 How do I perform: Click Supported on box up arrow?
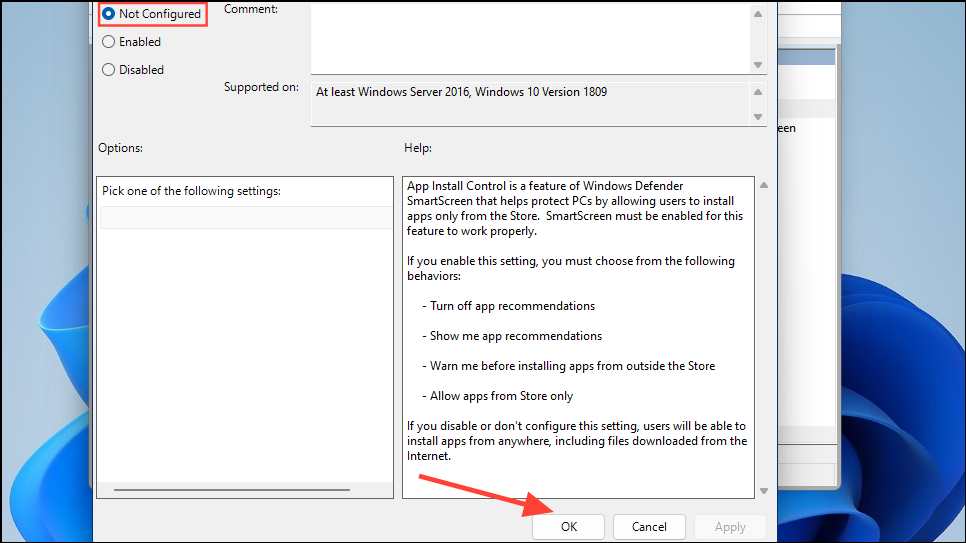(758, 92)
